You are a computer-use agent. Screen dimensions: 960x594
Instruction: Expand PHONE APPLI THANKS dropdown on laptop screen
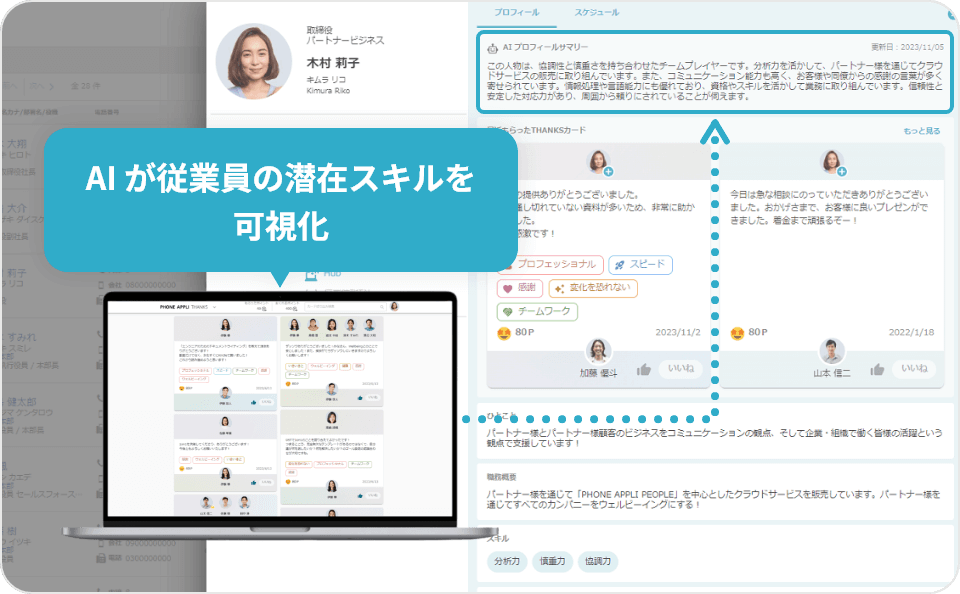[x=215, y=306]
